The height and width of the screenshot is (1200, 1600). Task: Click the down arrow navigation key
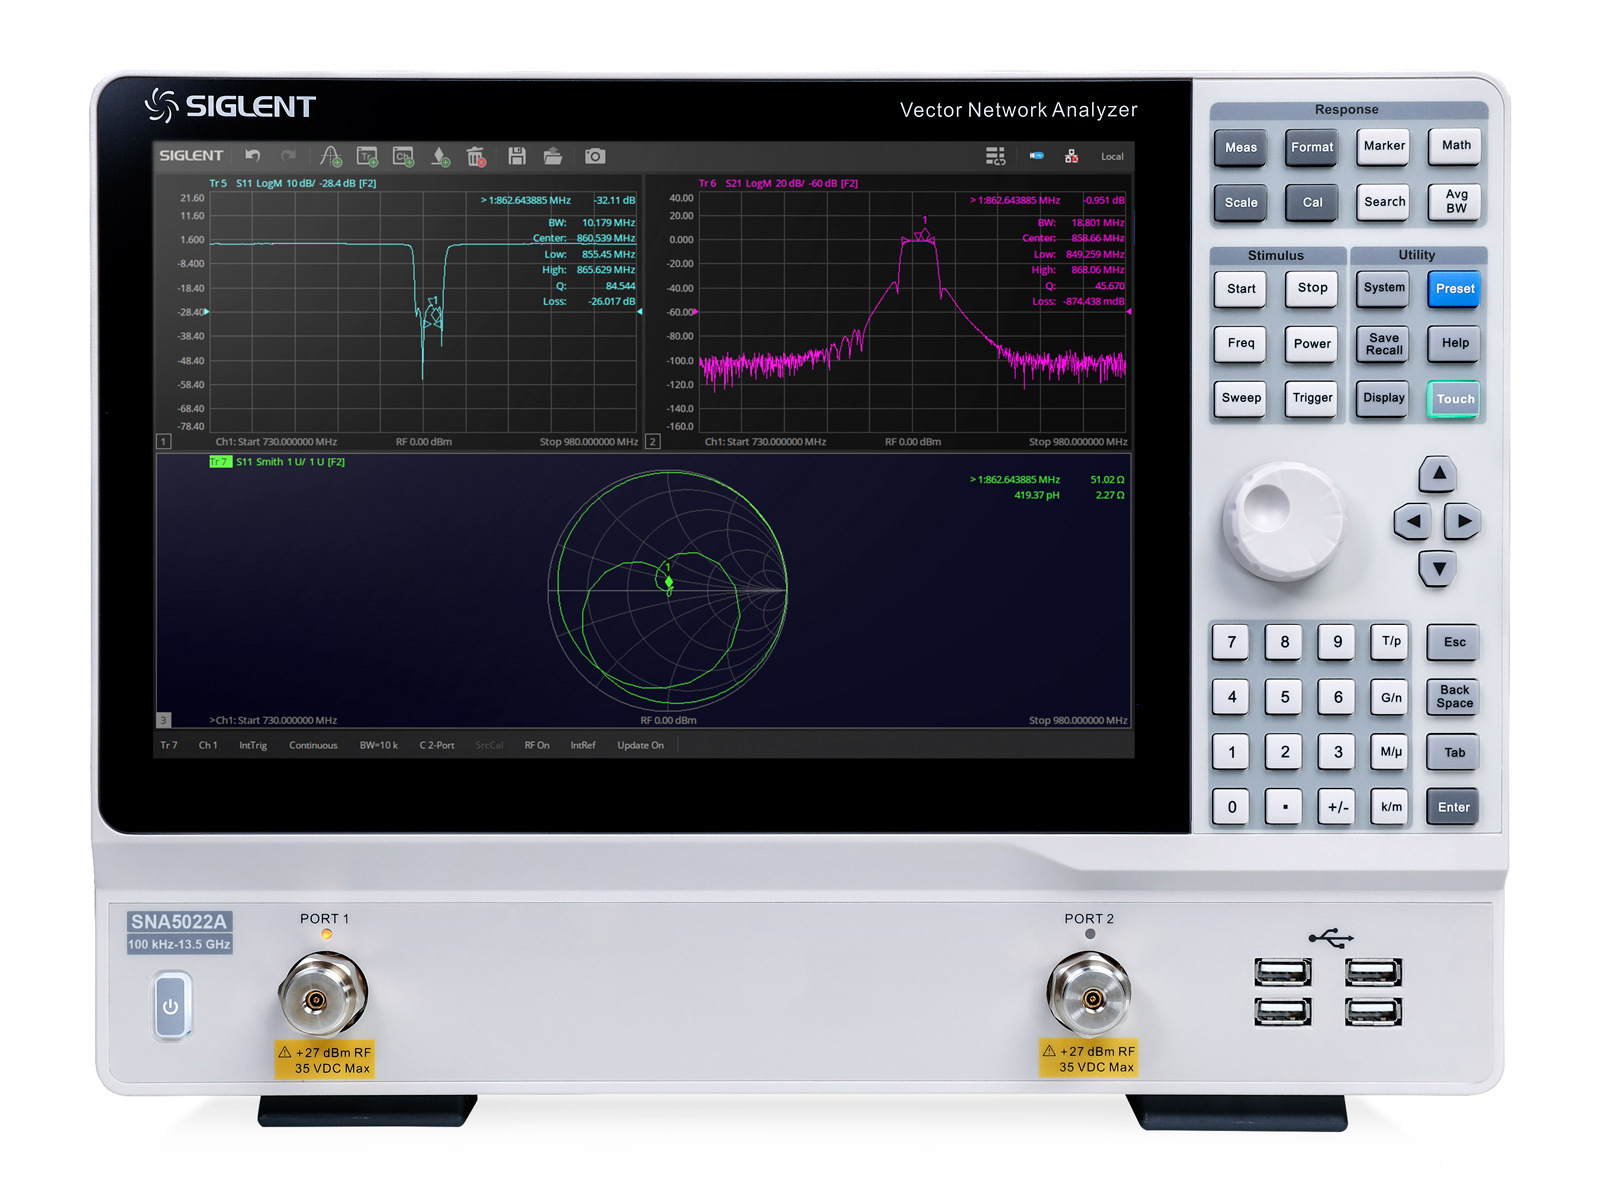[x=1438, y=569]
